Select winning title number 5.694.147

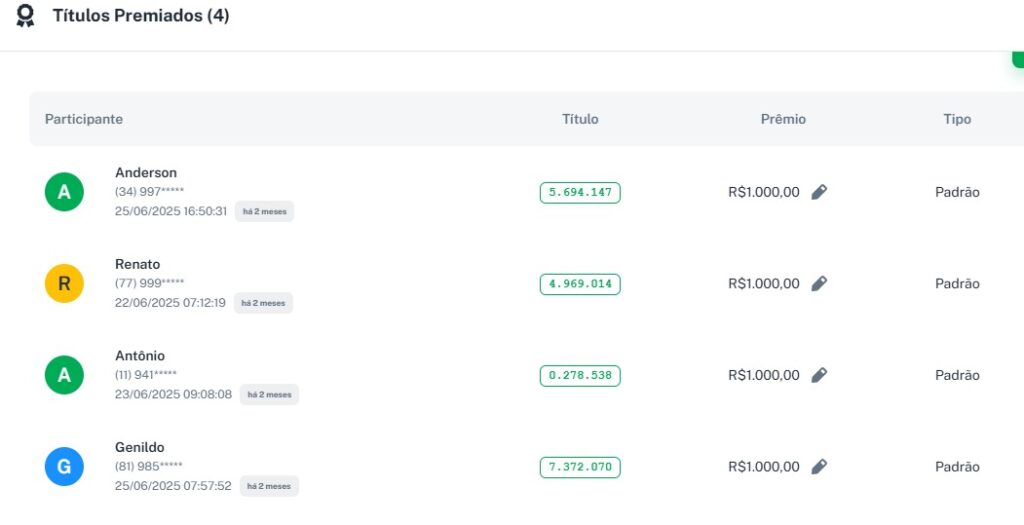[580, 193]
